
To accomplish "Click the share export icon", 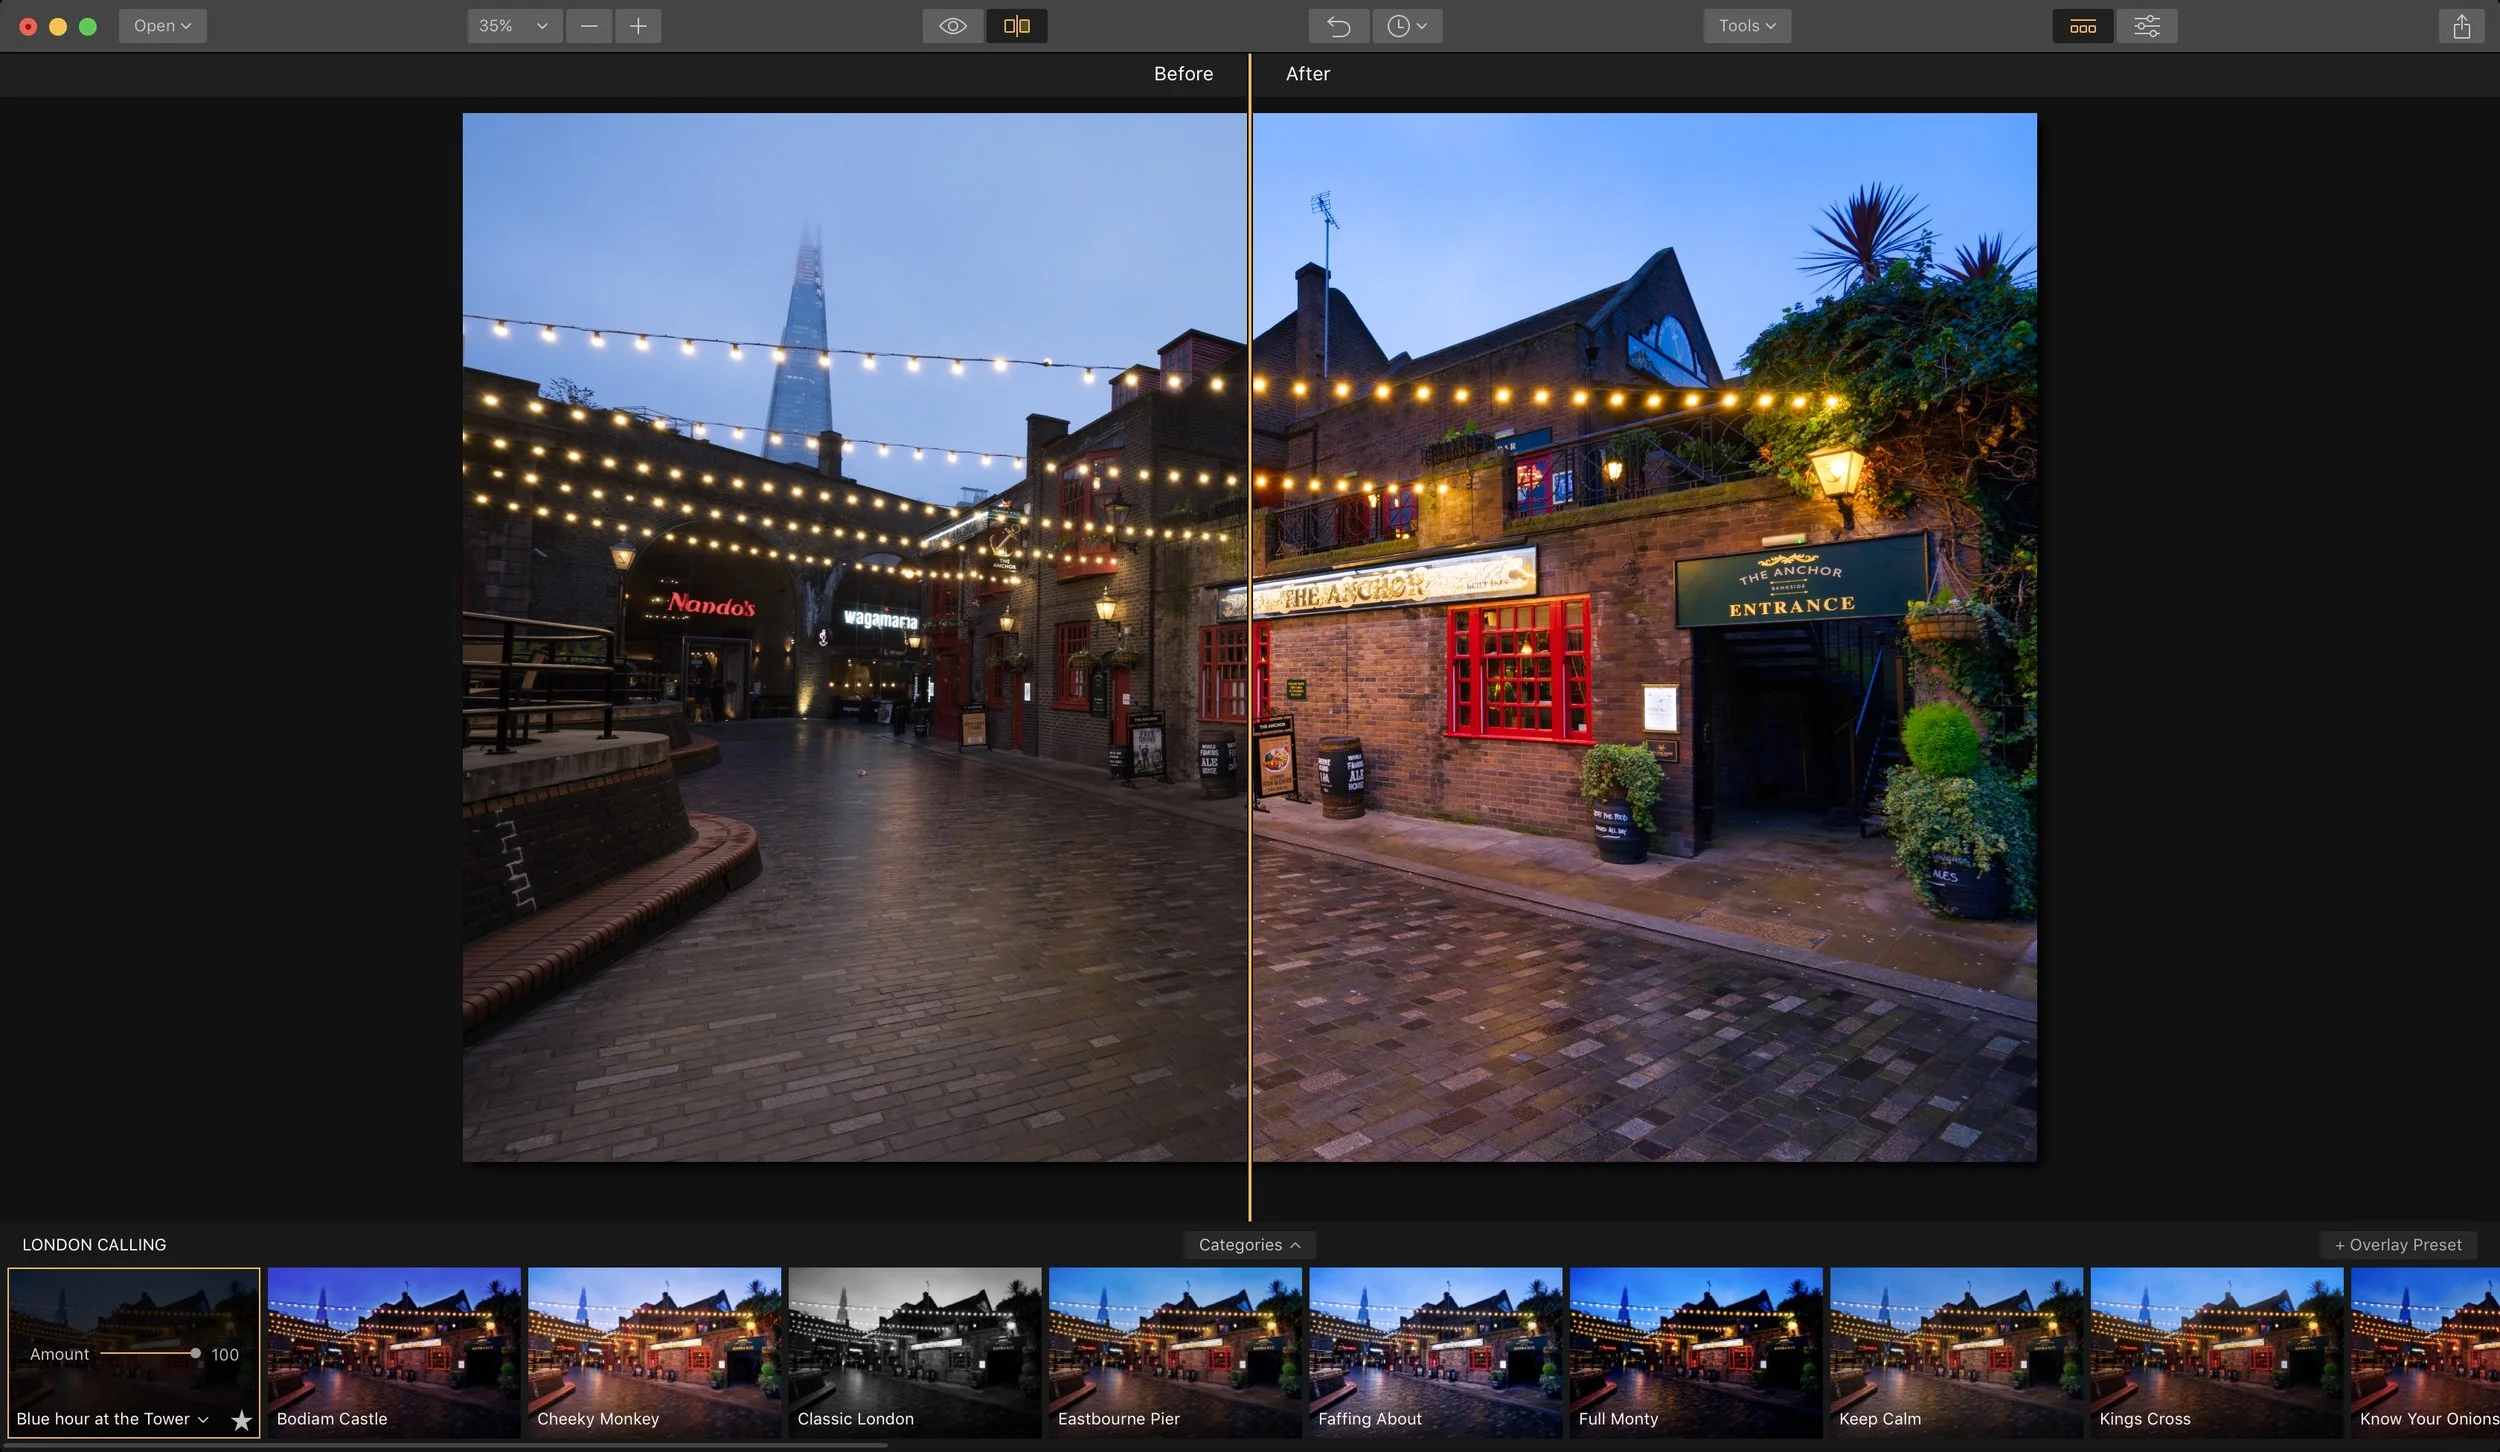I will tap(2462, 26).
